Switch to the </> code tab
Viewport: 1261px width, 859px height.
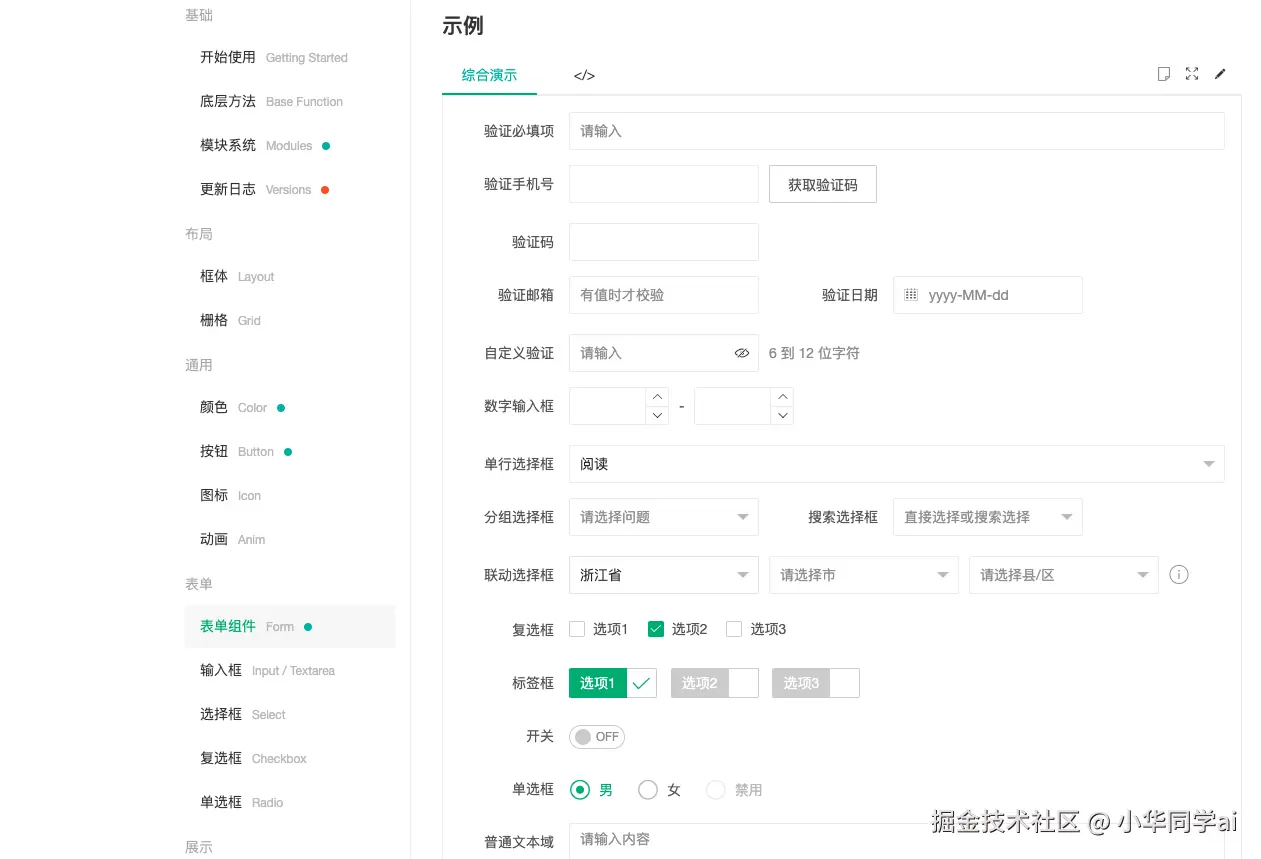pos(584,75)
